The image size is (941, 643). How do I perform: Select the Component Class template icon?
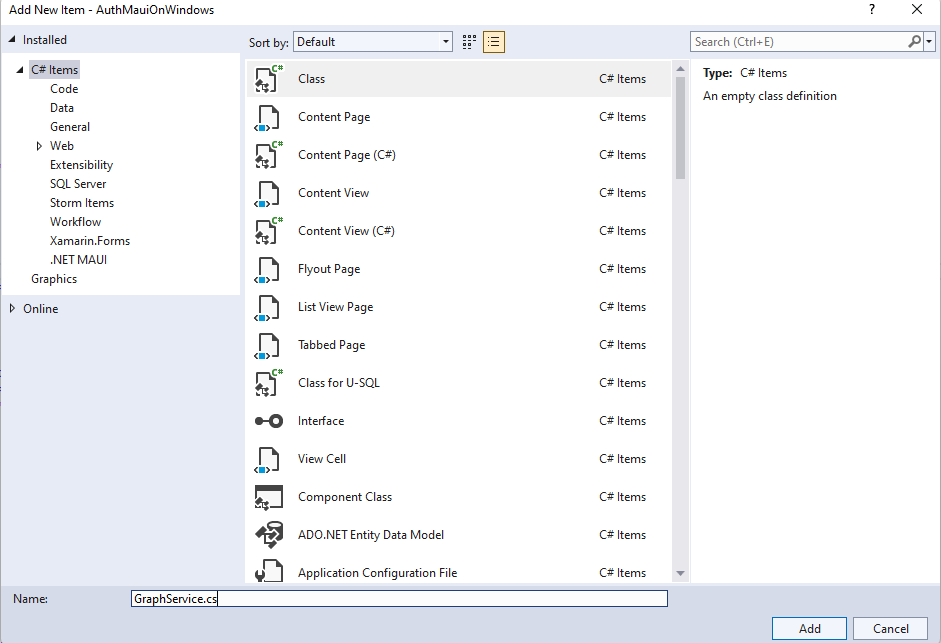tap(267, 497)
